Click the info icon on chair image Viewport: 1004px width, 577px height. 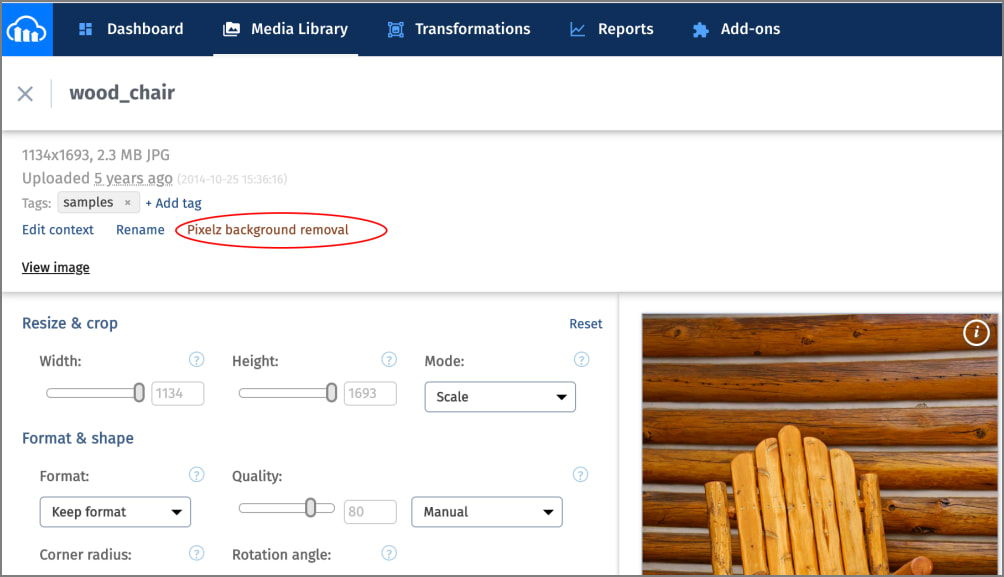click(x=976, y=332)
